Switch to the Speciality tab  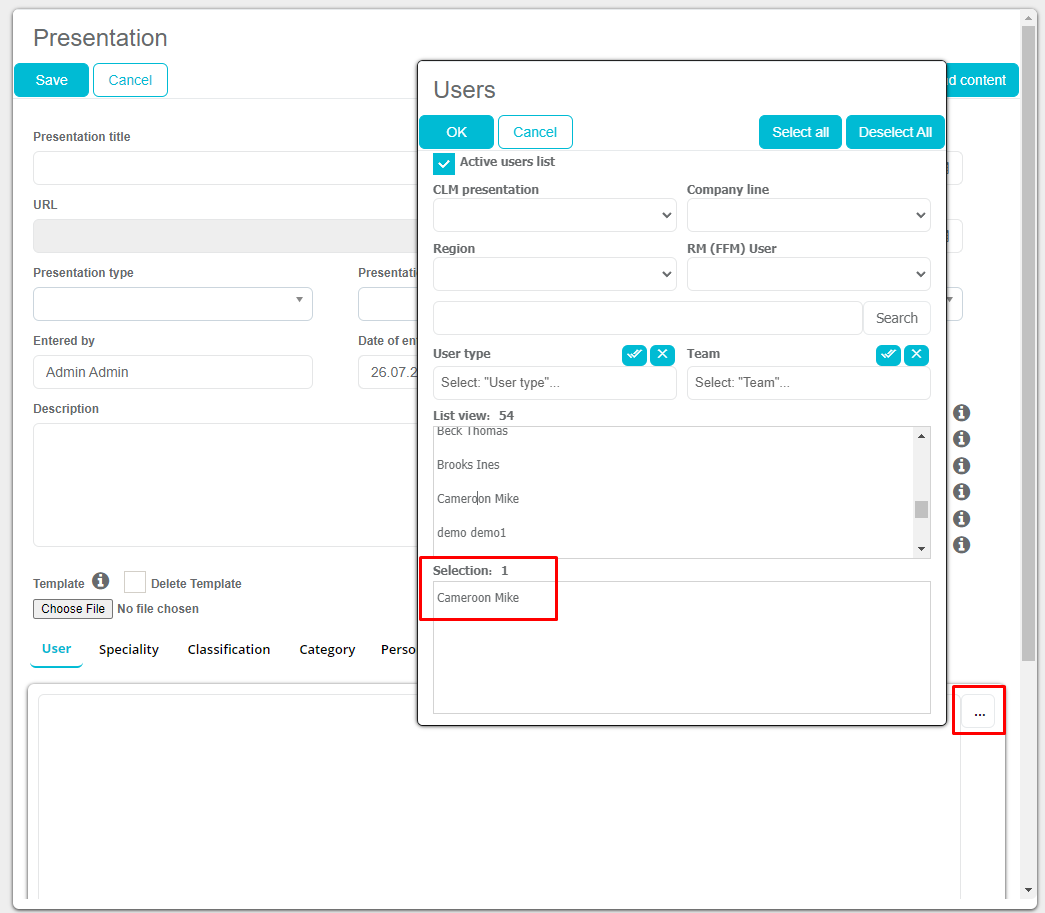tap(129, 649)
